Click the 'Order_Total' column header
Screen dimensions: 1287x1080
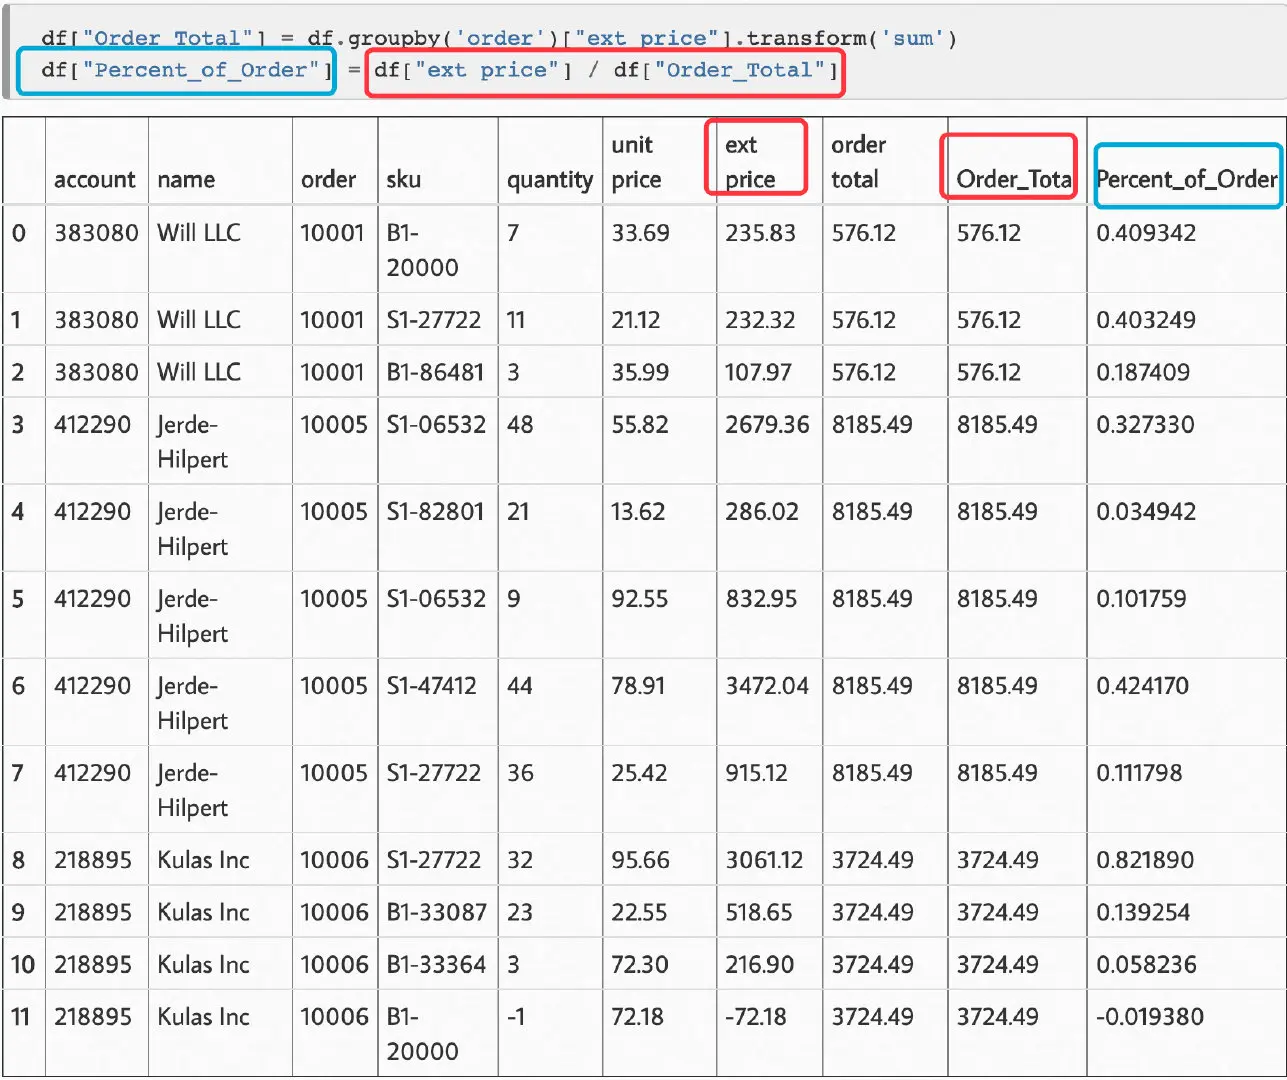(1014, 179)
